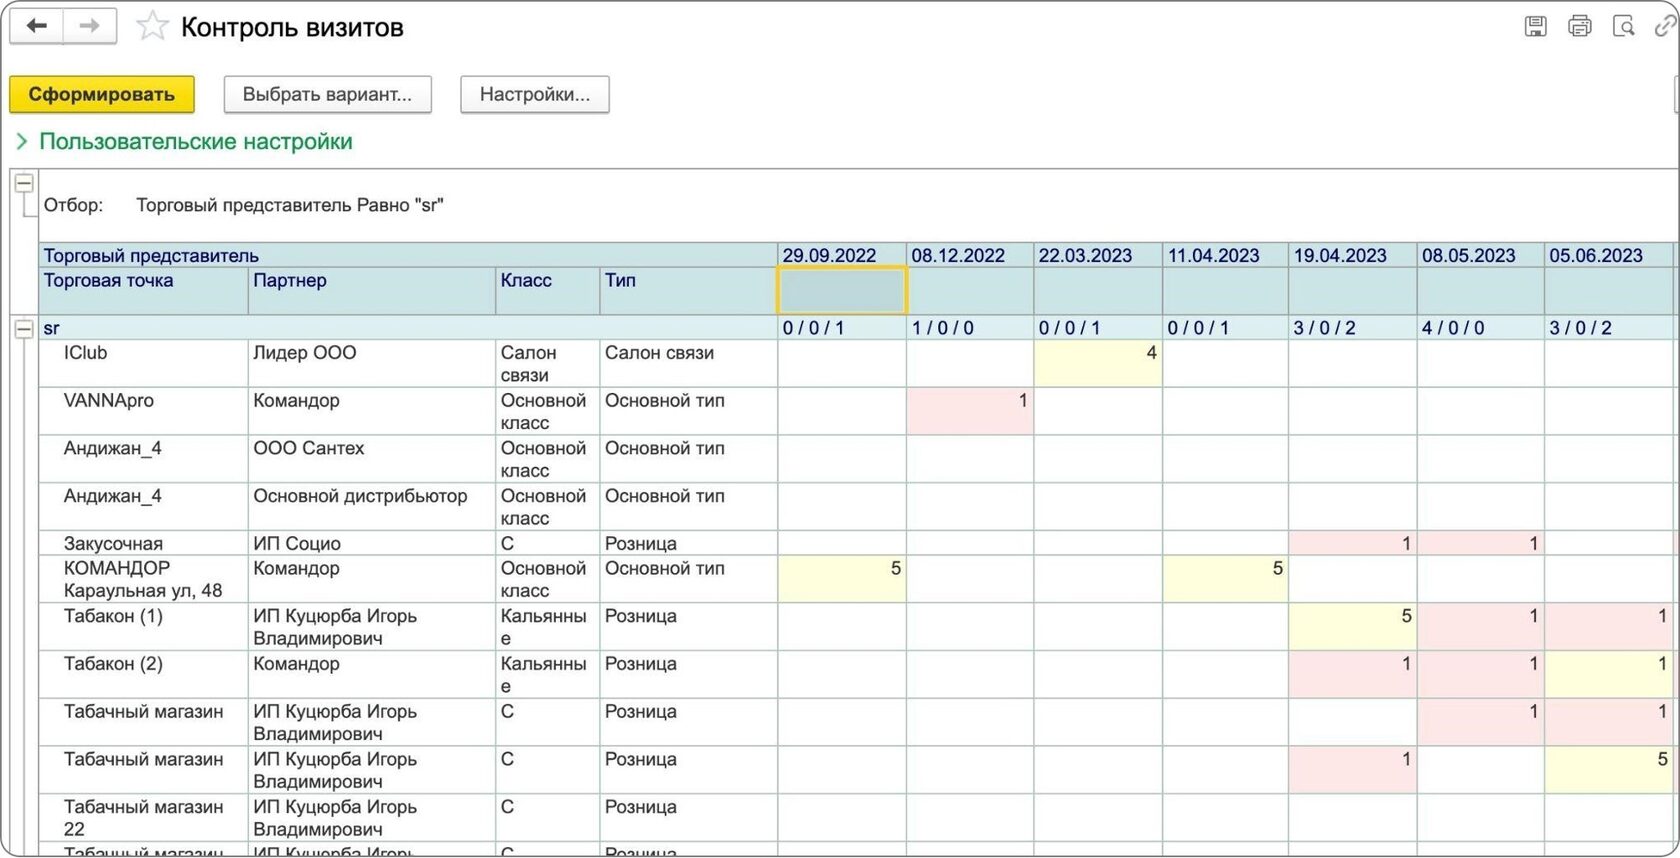This screenshot has width=1680, height=858.
Task: Select the Отбор filter description text
Action: coord(290,205)
